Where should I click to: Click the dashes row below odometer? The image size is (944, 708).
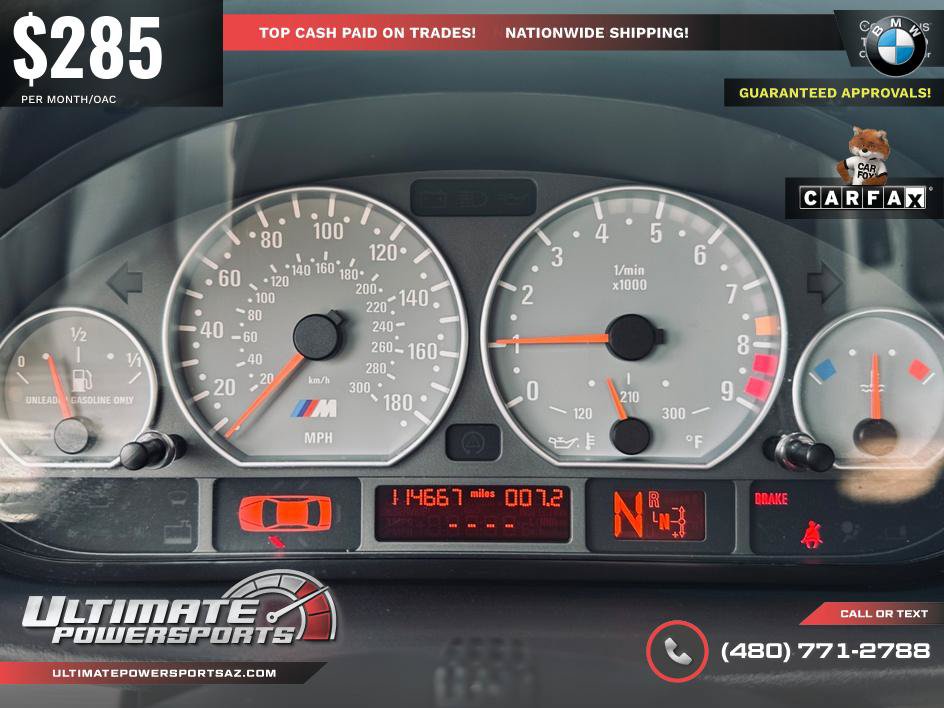pyautogui.click(x=482, y=525)
